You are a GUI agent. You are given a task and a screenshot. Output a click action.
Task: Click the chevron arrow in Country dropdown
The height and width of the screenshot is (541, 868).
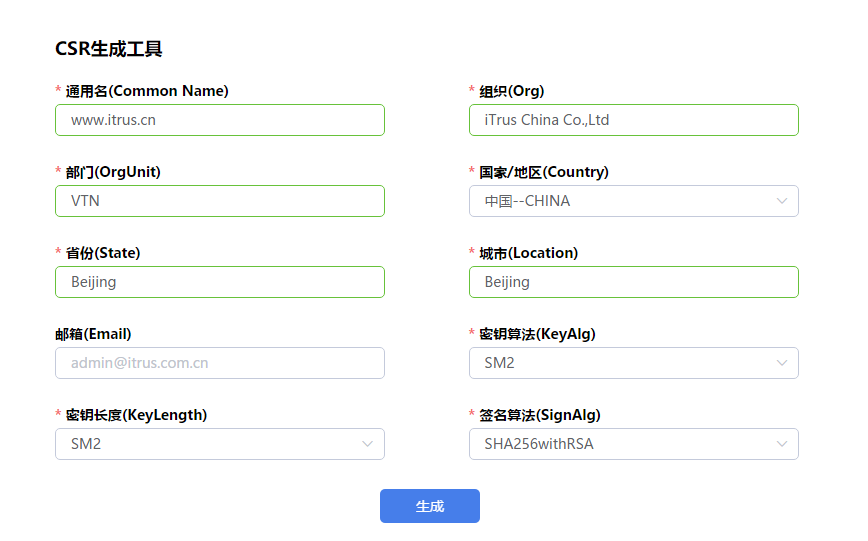[x=782, y=201]
